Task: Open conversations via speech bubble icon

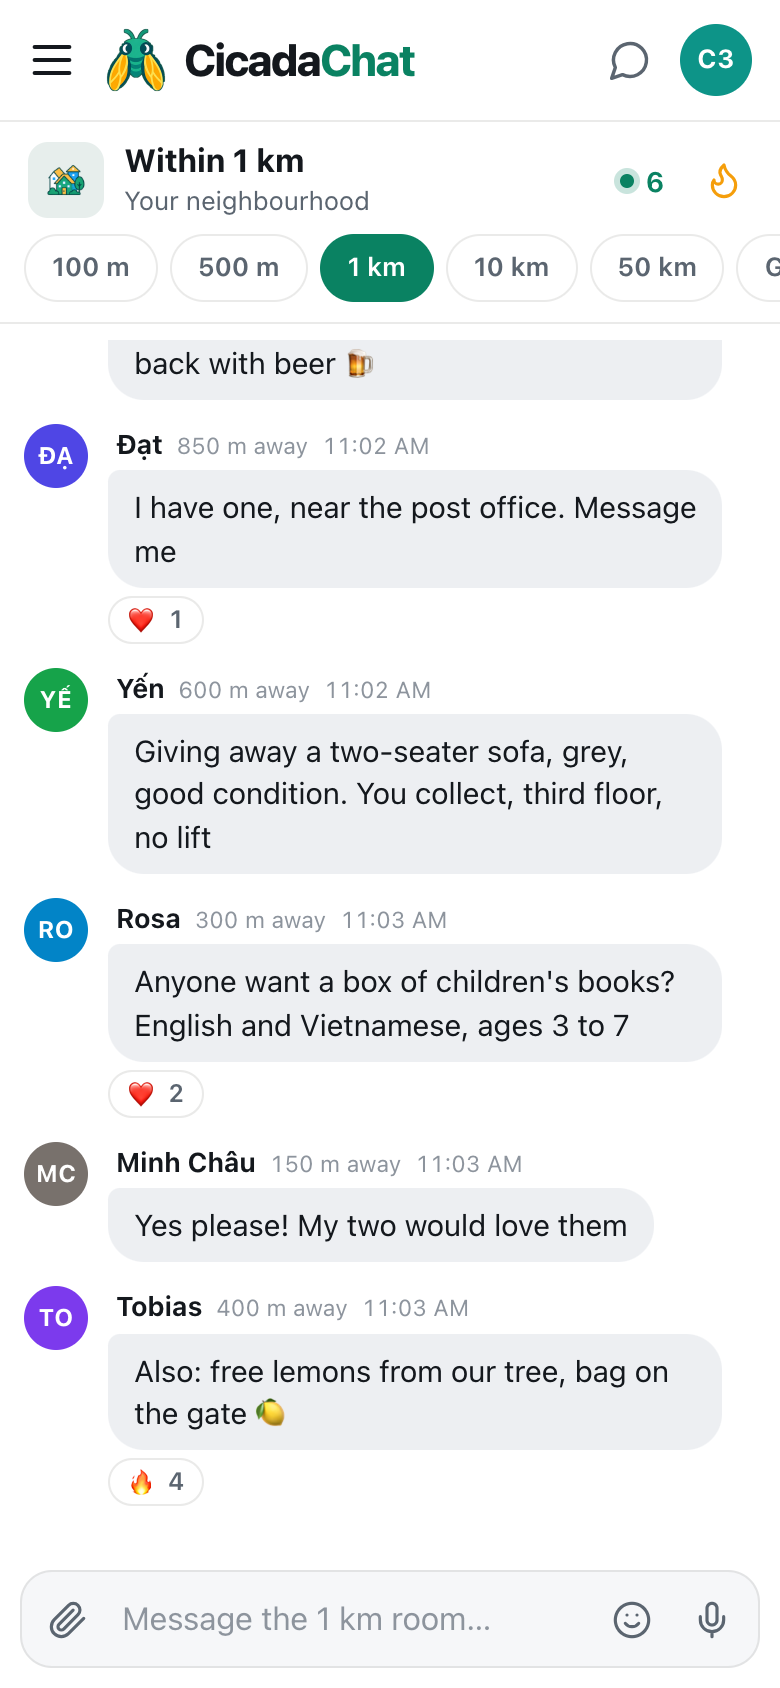Action: pyautogui.click(x=629, y=60)
